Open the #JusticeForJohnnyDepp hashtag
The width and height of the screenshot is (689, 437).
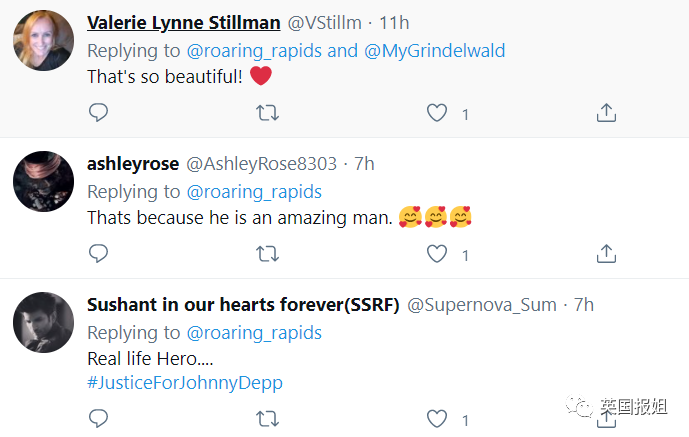[x=187, y=381]
